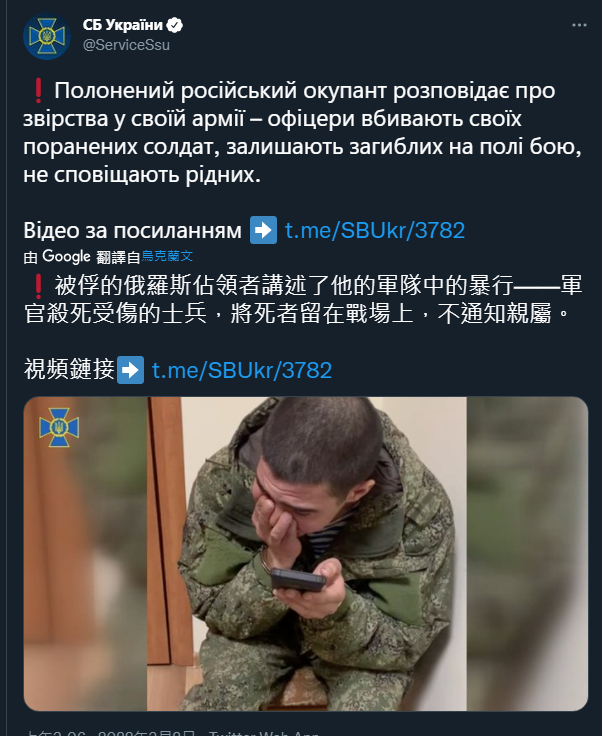Click the tweet timestamp below the video
Viewport: 602px width, 736px height.
(111, 733)
